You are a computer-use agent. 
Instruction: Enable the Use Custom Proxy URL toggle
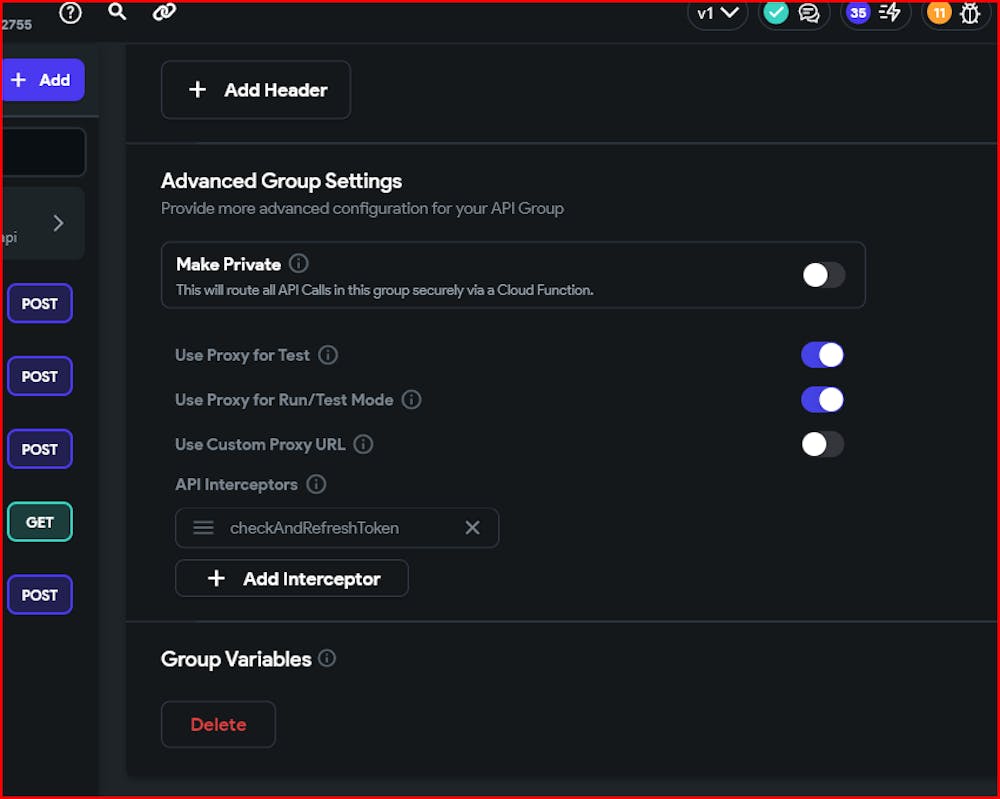point(822,444)
